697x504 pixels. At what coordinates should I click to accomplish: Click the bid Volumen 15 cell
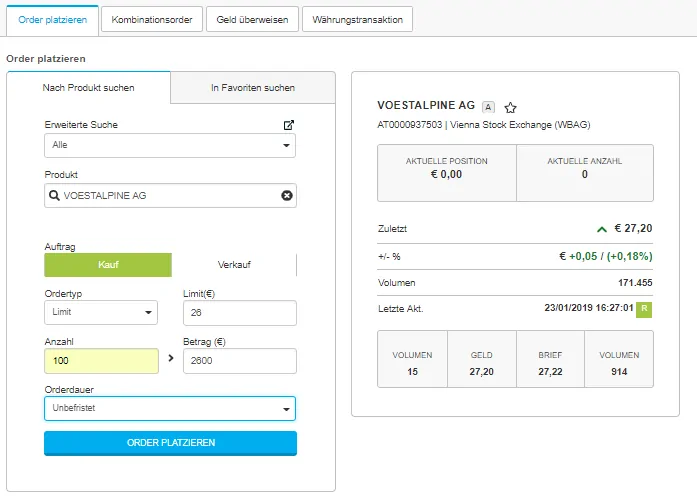click(x=413, y=359)
